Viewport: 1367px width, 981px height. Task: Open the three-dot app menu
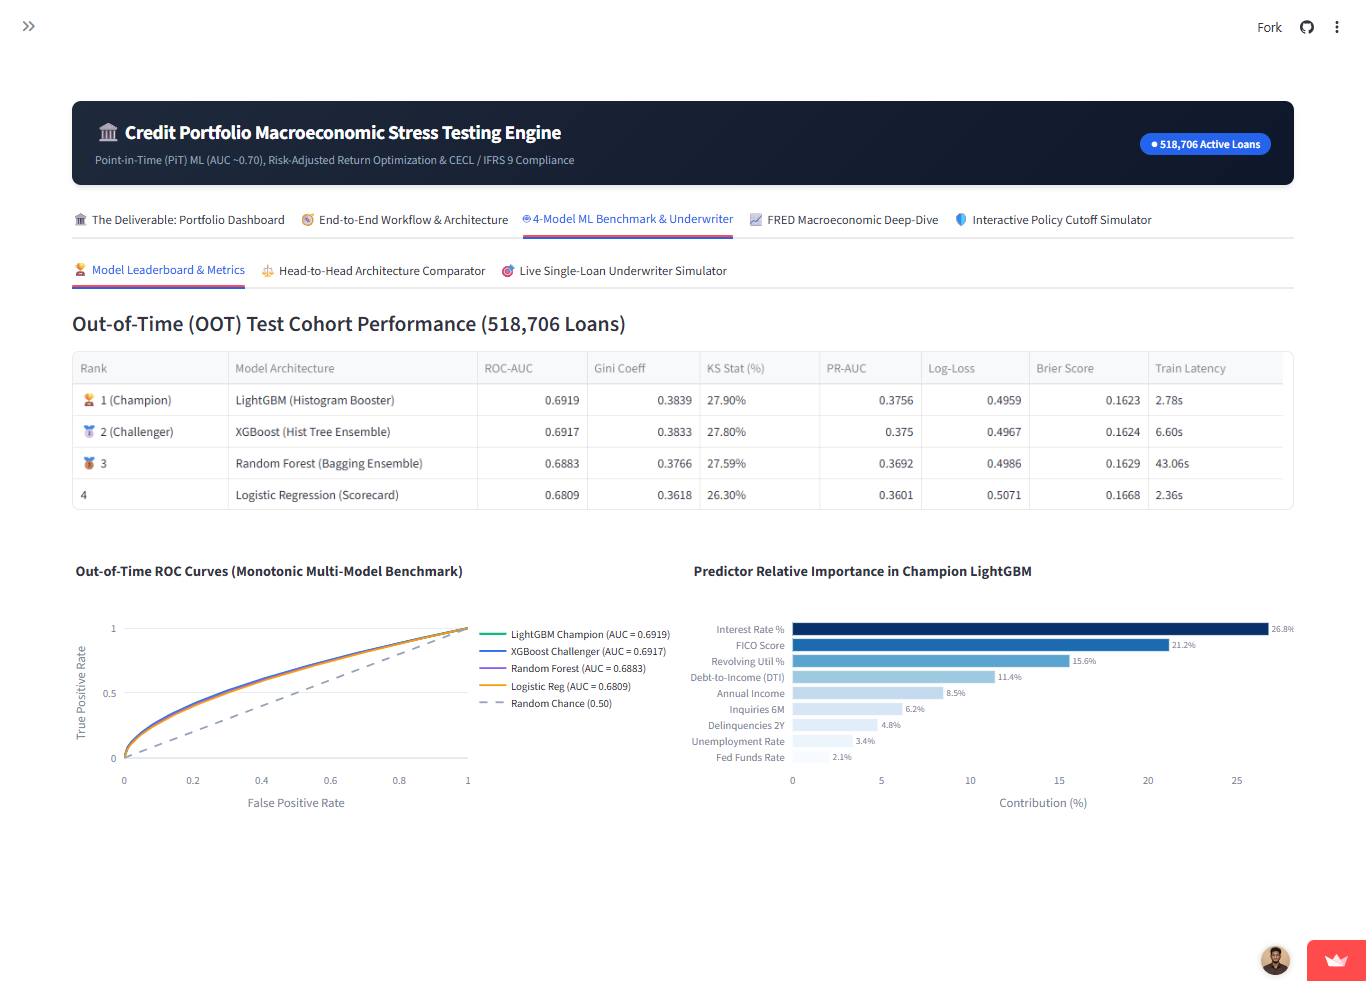[x=1337, y=27]
